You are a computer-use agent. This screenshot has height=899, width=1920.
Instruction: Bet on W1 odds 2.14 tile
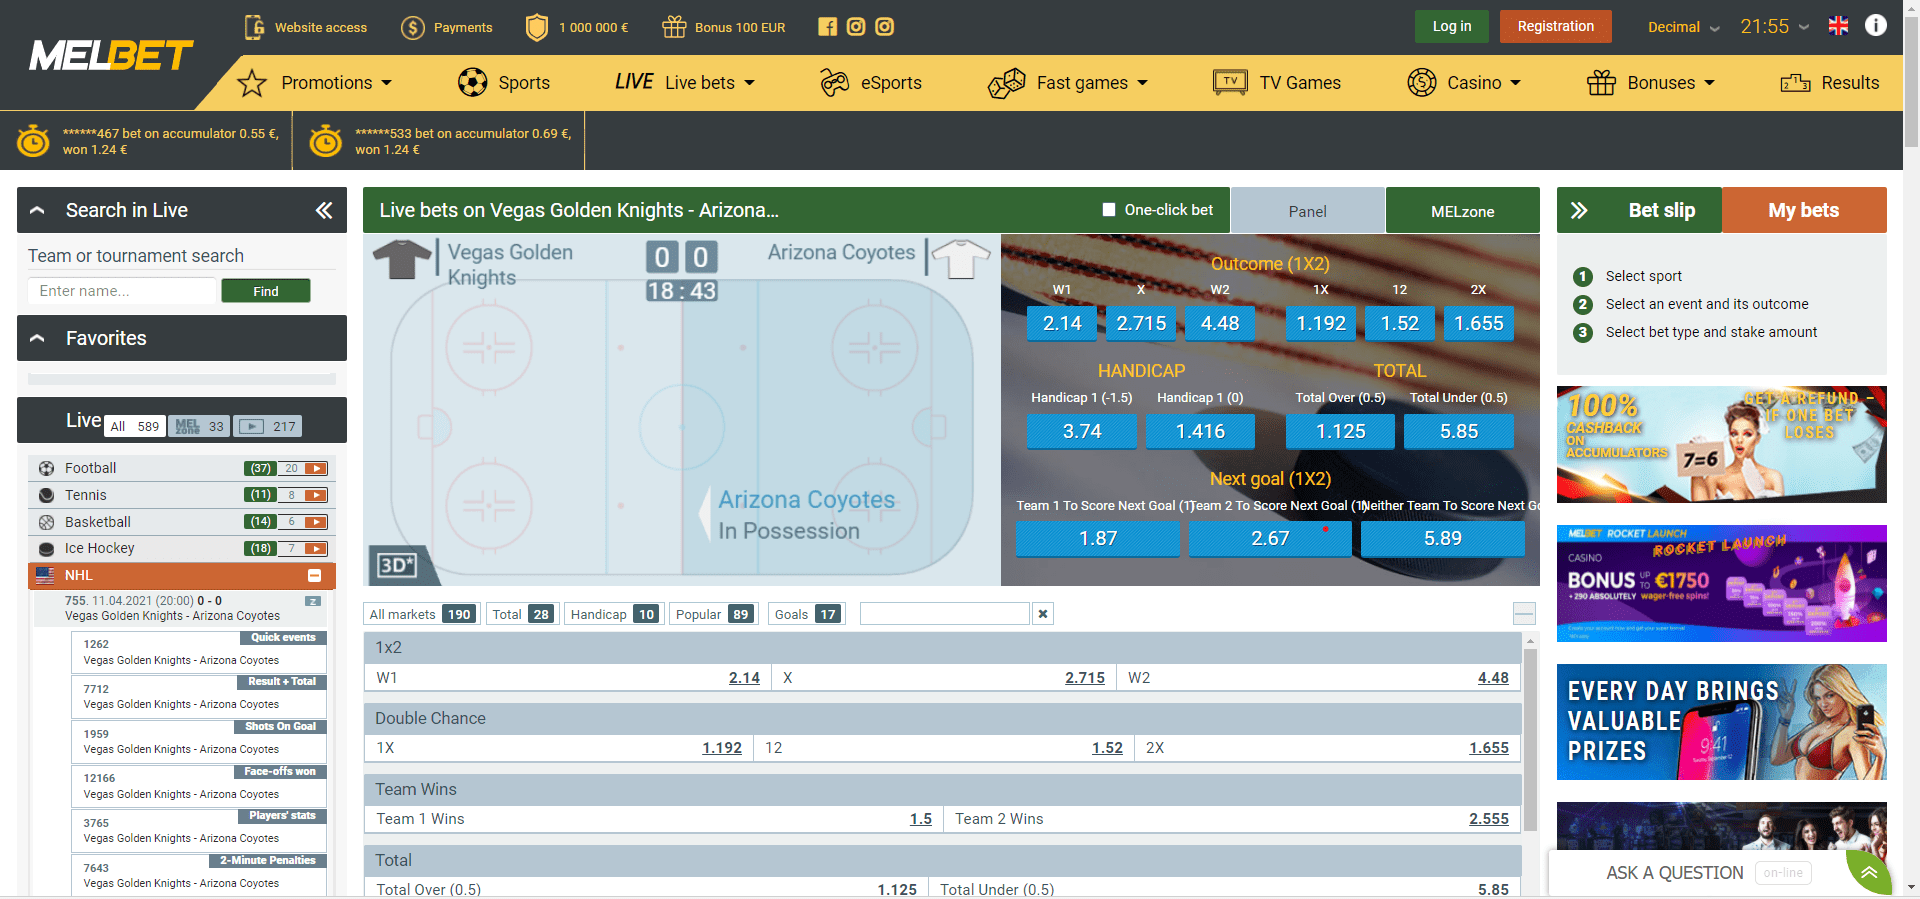1062,323
